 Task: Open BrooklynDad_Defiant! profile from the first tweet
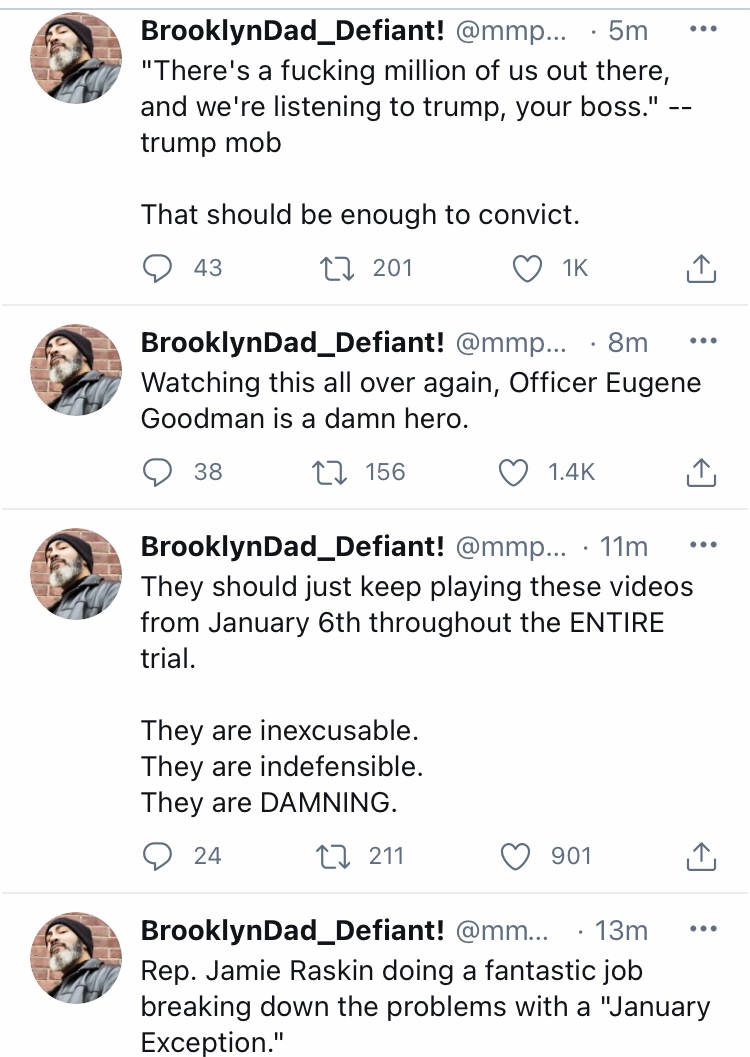click(x=292, y=30)
